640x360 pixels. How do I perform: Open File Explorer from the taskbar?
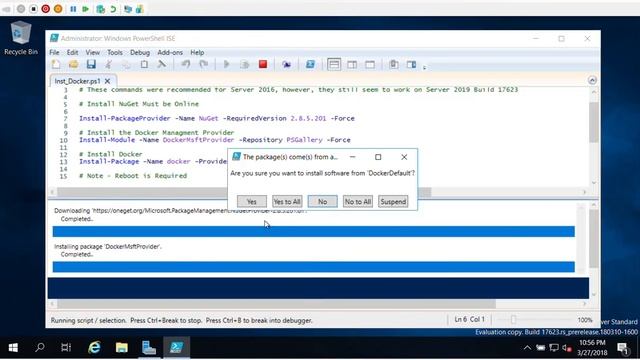coord(122,347)
